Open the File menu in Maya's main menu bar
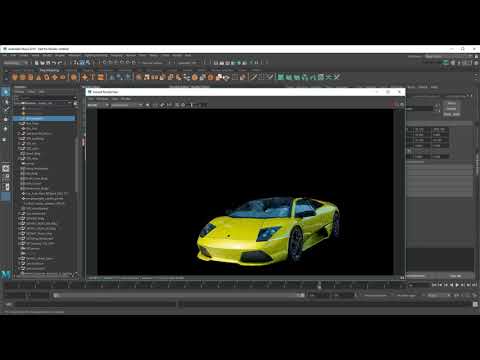The image size is (480, 360). (x=5, y=55)
